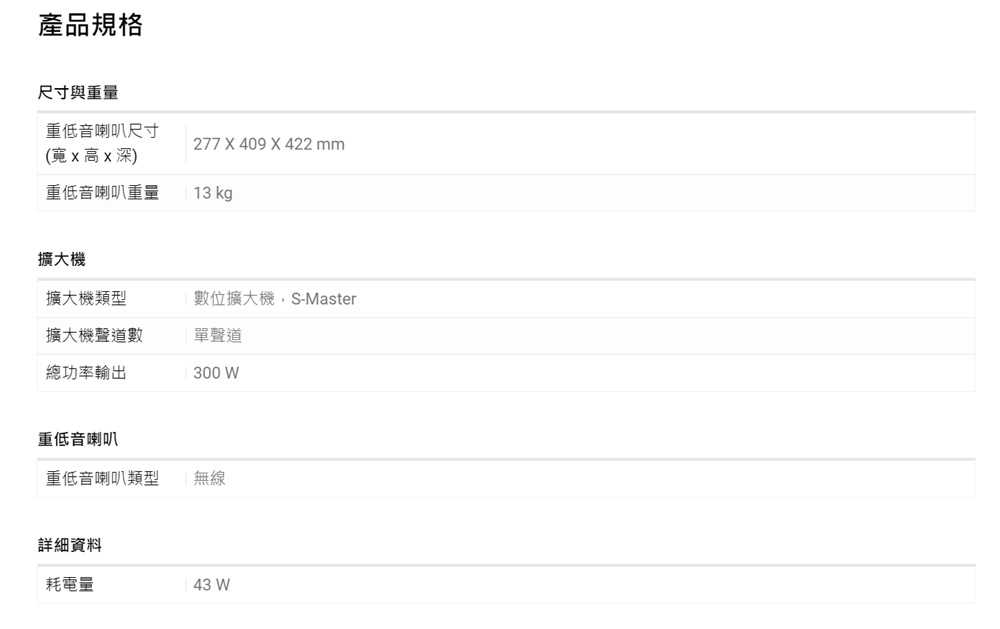Click the 無線 subwoofer type value
Viewport: 1000px width, 629px height.
210,479
